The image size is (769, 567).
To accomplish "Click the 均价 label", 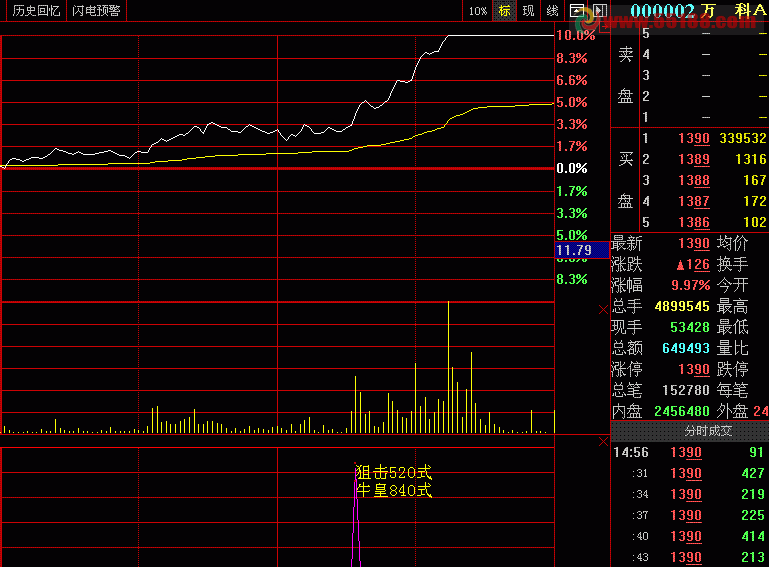I will coord(732,243).
